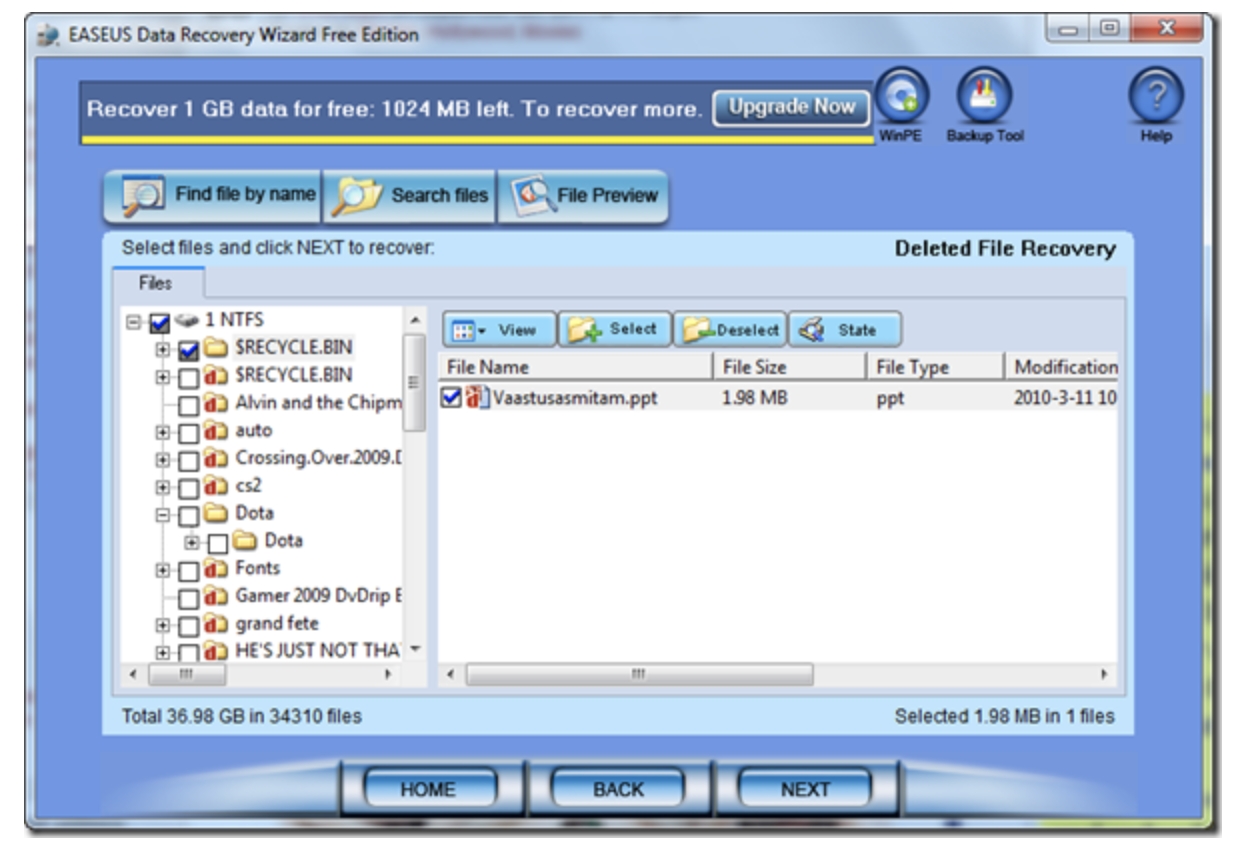
Task: Expand the cs2 folder node
Action: tap(163, 488)
